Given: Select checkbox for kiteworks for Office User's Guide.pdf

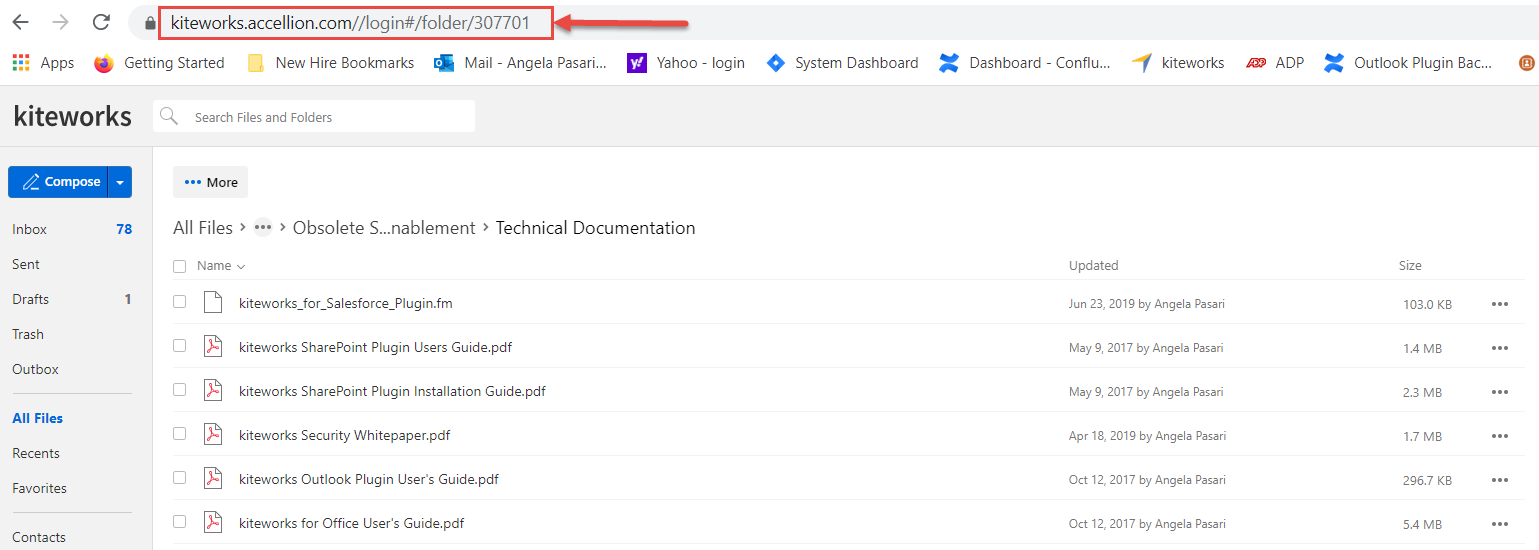Looking at the screenshot, I should tap(180, 522).
